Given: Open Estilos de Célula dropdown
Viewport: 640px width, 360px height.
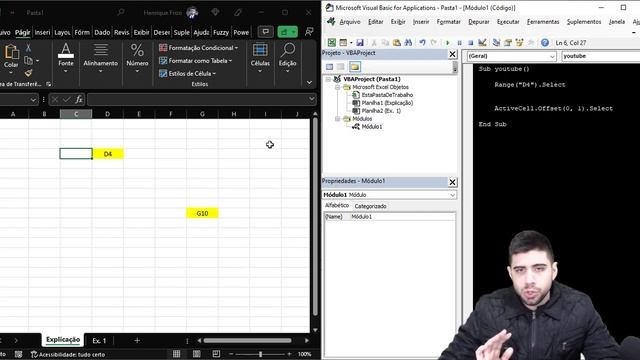Looking at the screenshot, I should pos(187,73).
